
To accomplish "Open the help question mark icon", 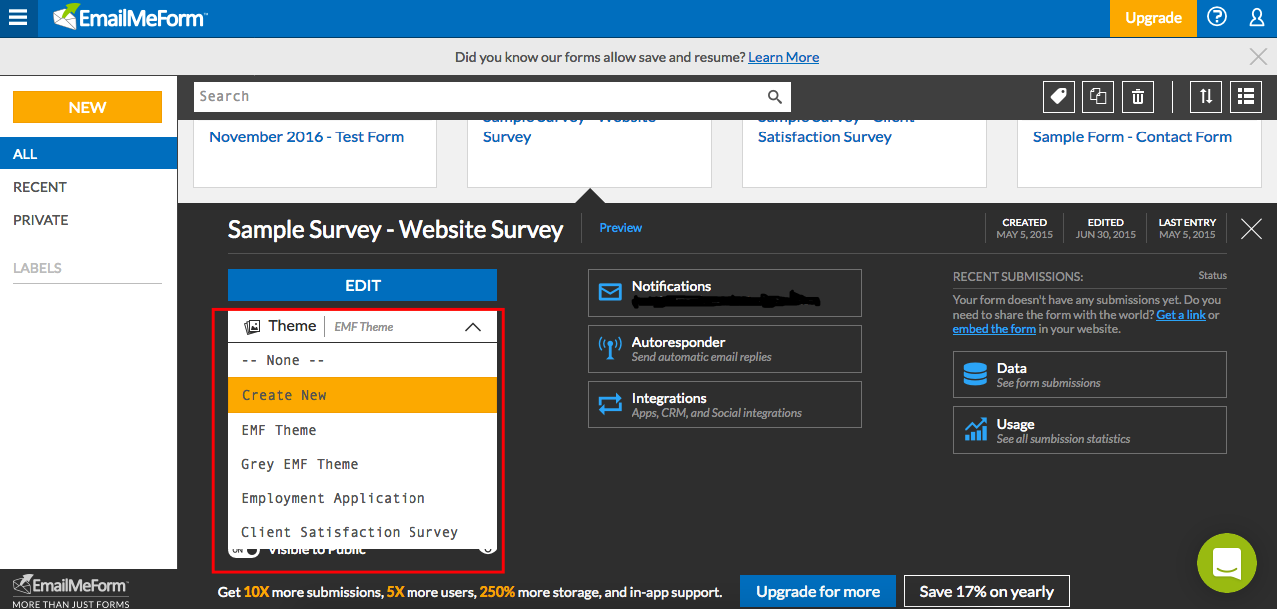I will tap(1217, 18).
